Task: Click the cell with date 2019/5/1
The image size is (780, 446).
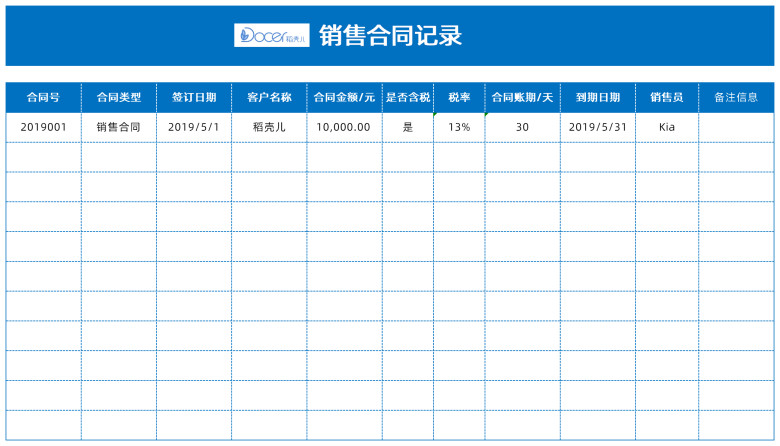Action: (194, 127)
